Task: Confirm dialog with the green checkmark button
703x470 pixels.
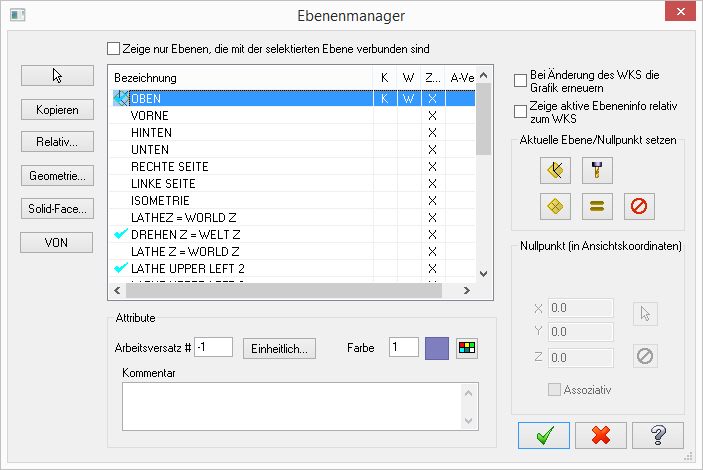Action: 544,436
